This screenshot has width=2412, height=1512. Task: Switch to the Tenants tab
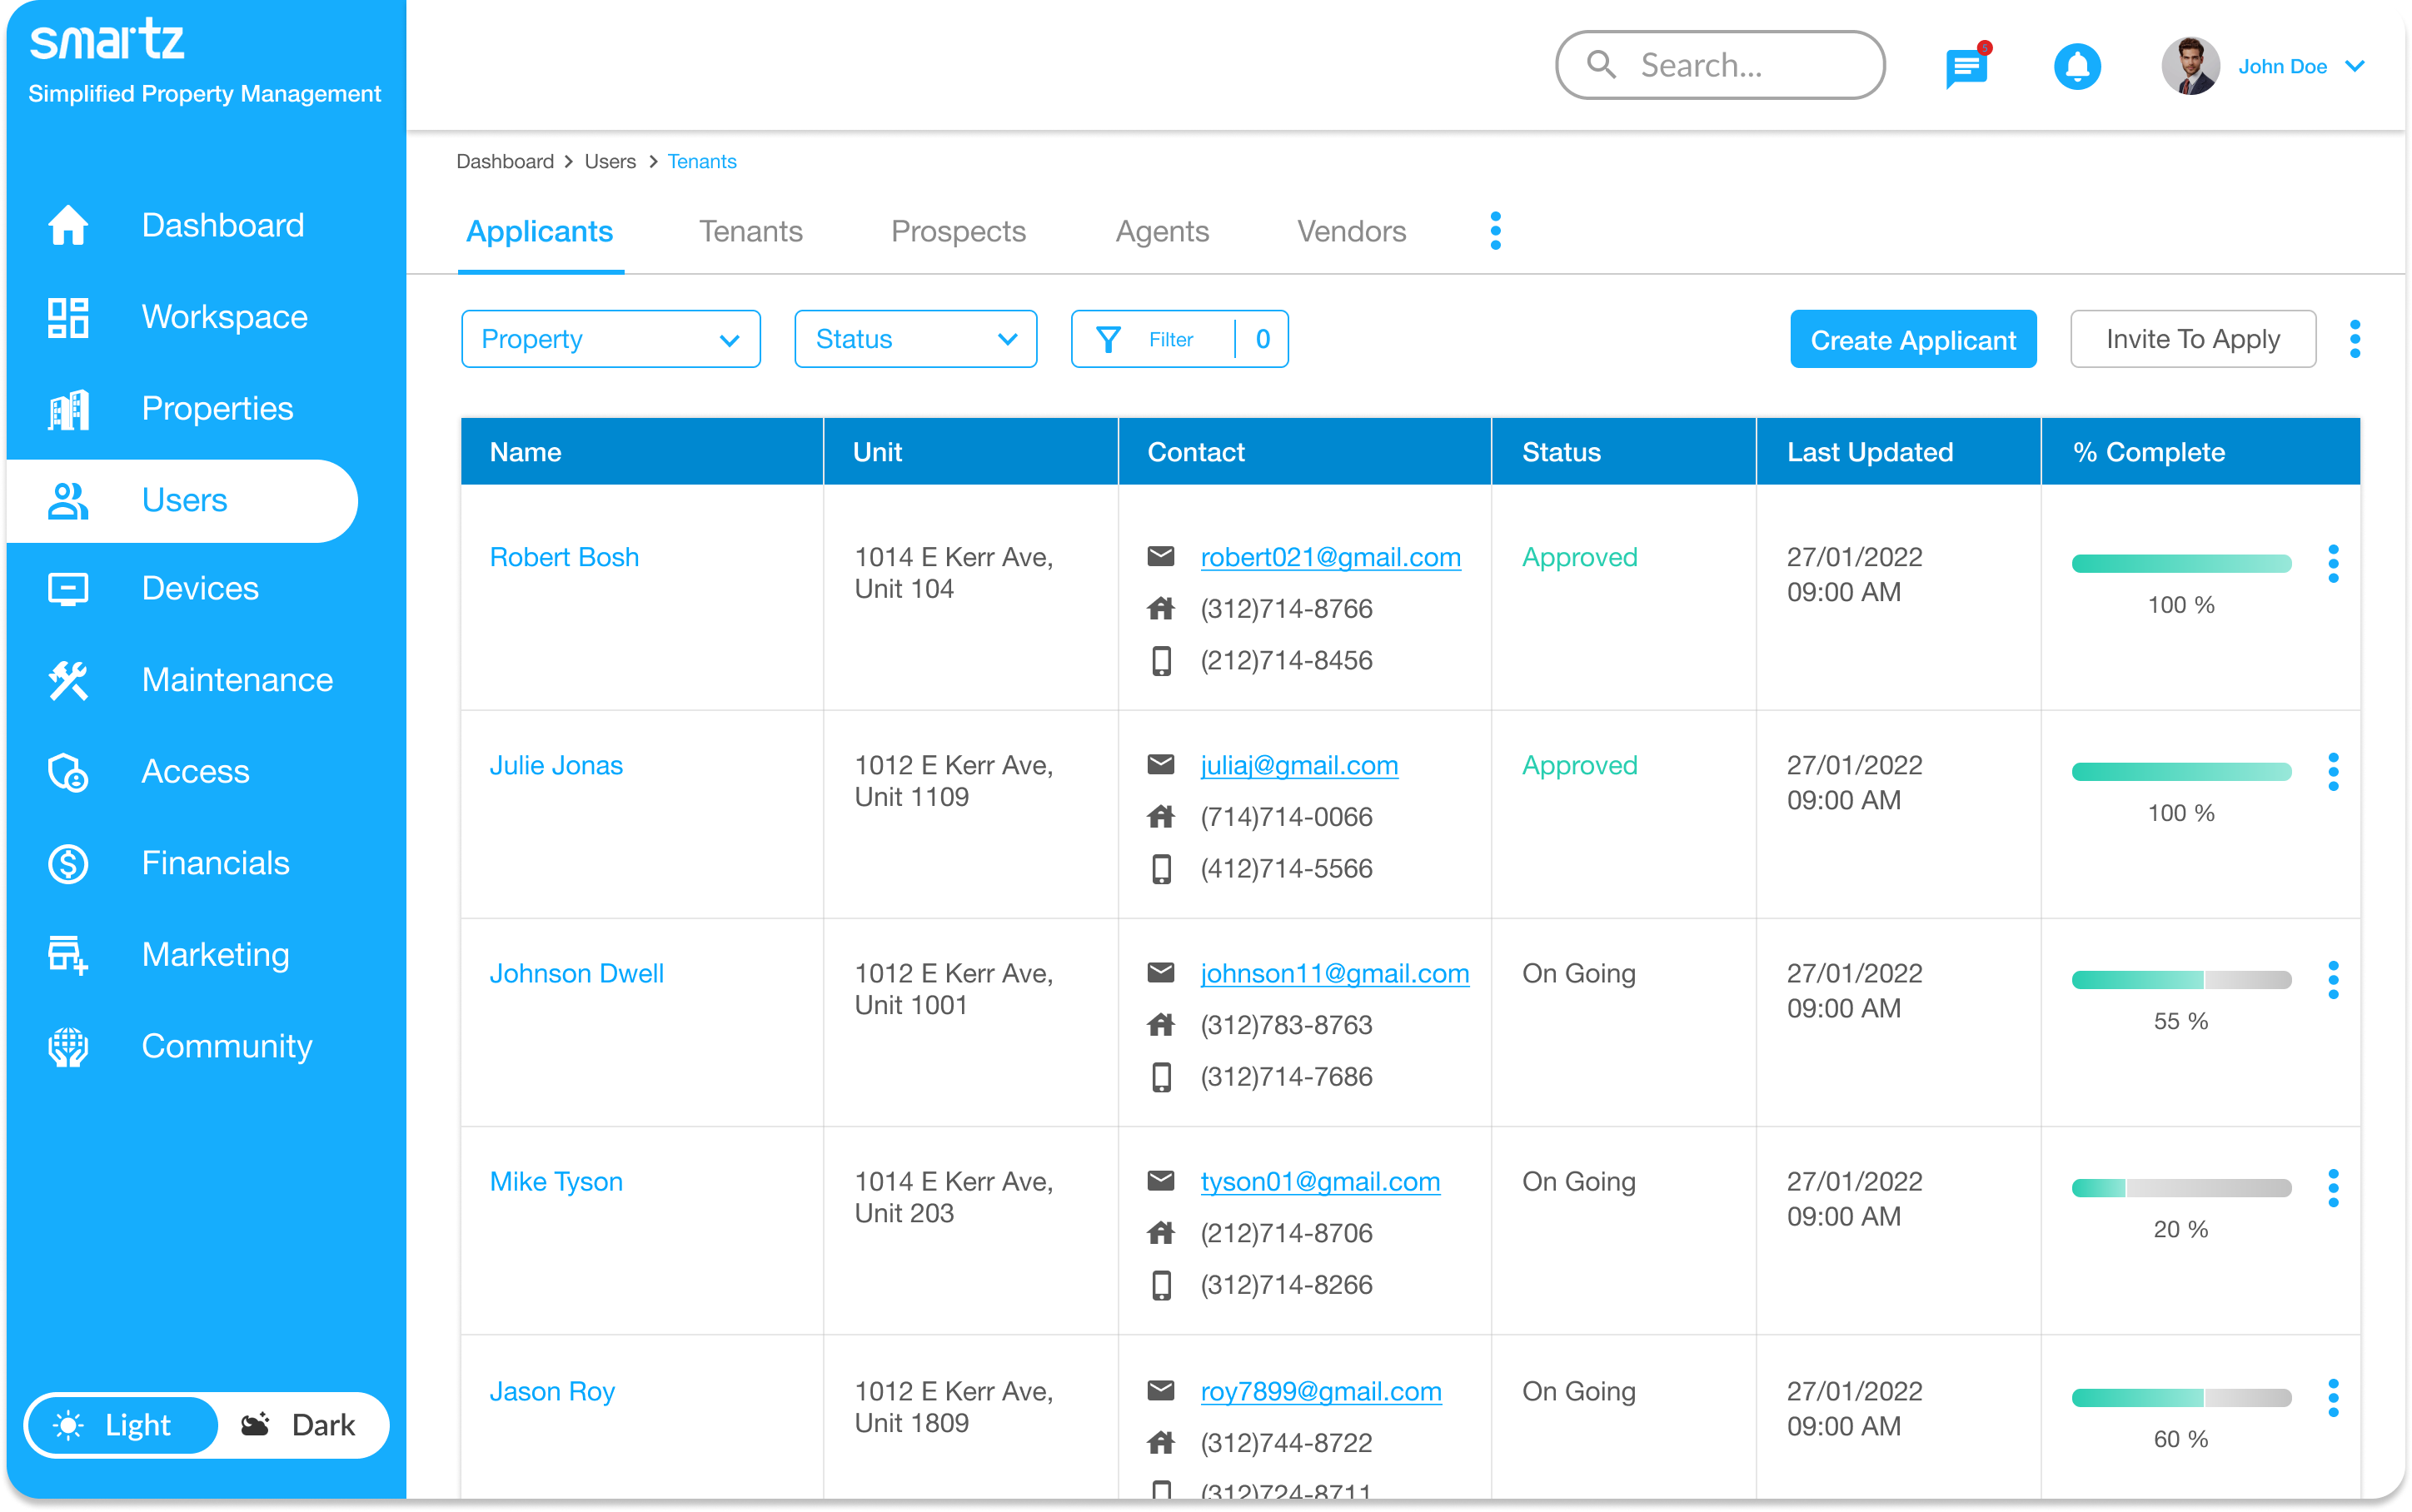750,231
